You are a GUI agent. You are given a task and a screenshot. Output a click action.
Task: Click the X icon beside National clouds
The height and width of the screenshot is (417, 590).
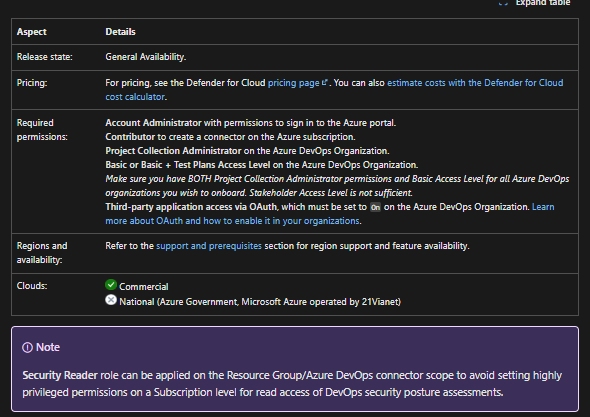pyautogui.click(x=111, y=300)
